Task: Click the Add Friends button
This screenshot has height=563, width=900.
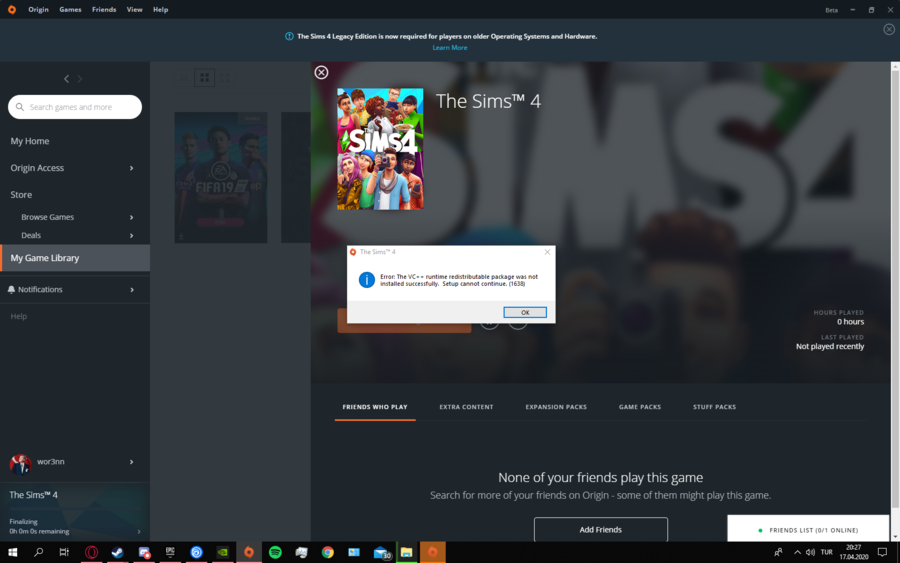Action: click(601, 530)
